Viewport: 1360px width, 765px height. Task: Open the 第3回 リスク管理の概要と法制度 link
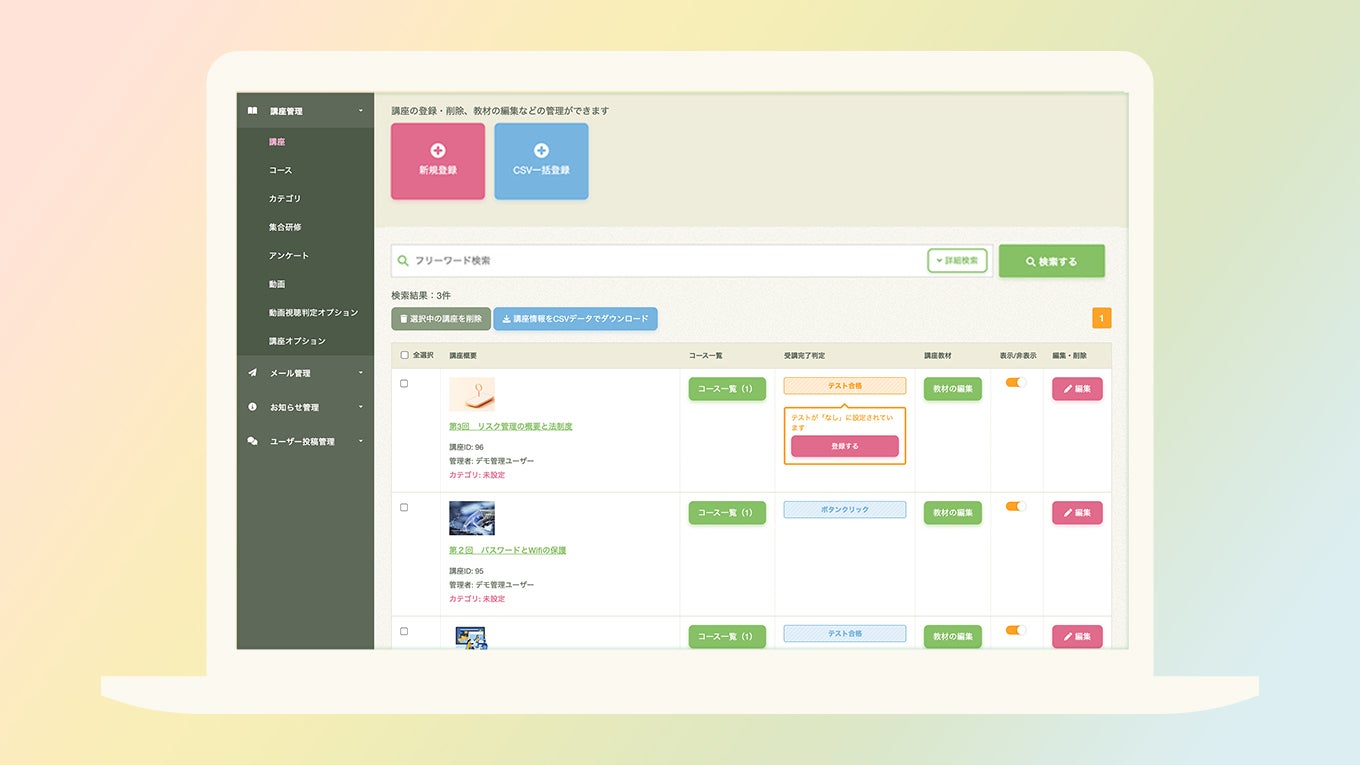510,427
